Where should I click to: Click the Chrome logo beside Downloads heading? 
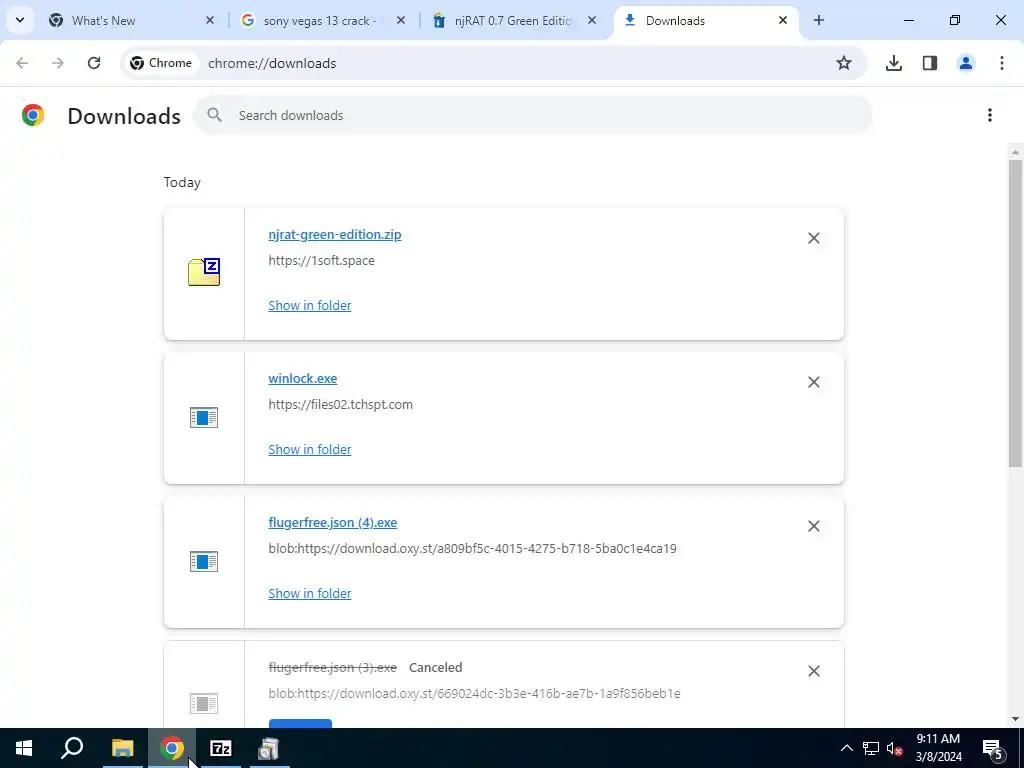[x=33, y=116]
